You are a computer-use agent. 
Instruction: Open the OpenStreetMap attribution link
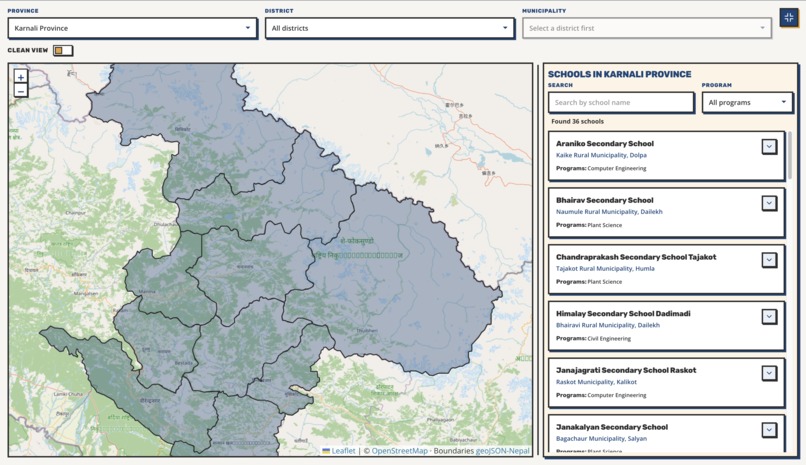click(399, 451)
